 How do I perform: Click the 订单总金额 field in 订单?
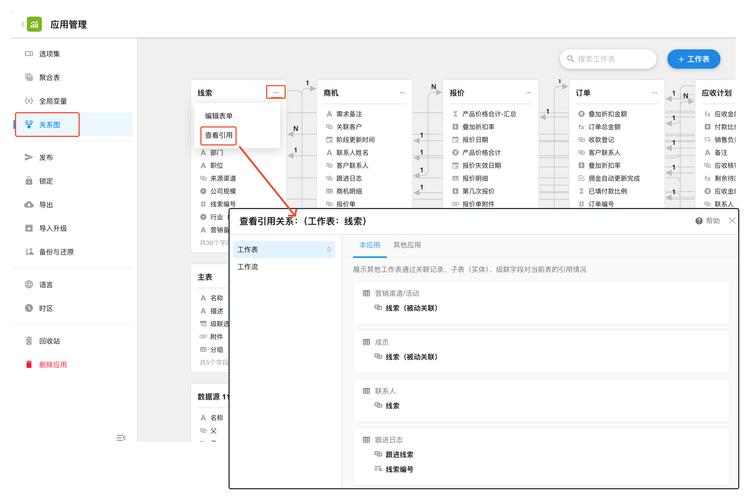(x=605, y=127)
